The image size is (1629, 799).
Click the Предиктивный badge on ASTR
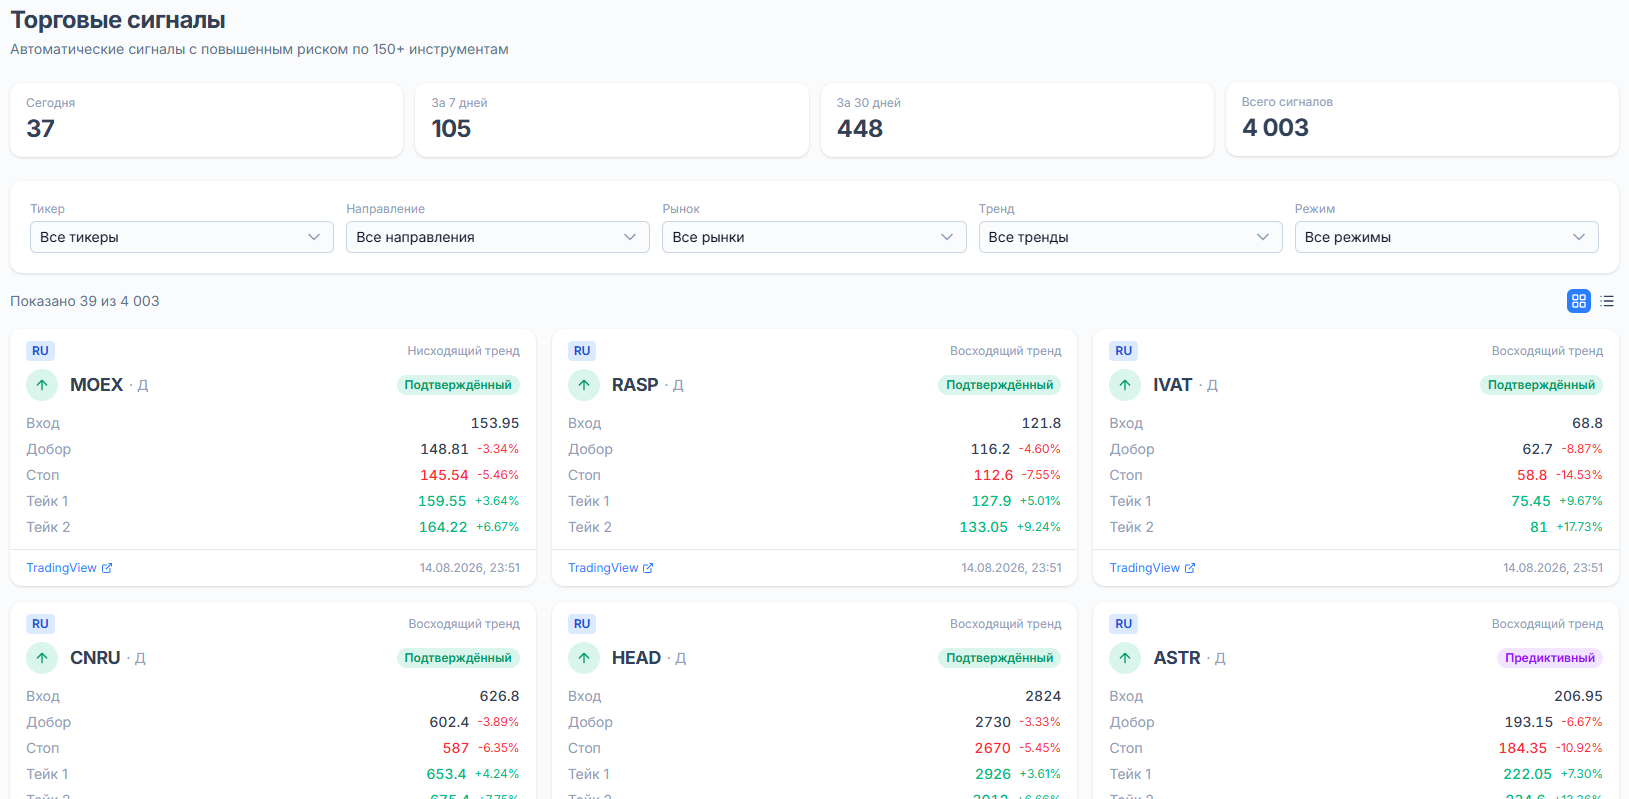1550,658
